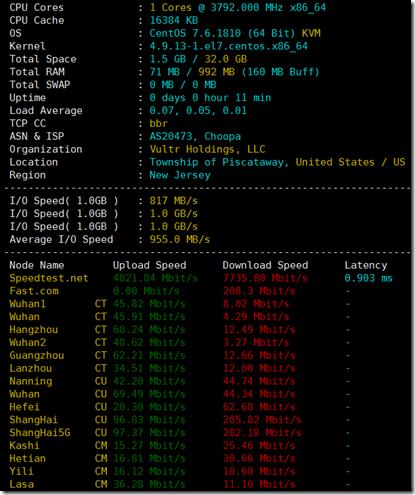This screenshot has width=415, height=495.
Task: Click the 'ShangHai5G' node name
Action: click(x=40, y=433)
